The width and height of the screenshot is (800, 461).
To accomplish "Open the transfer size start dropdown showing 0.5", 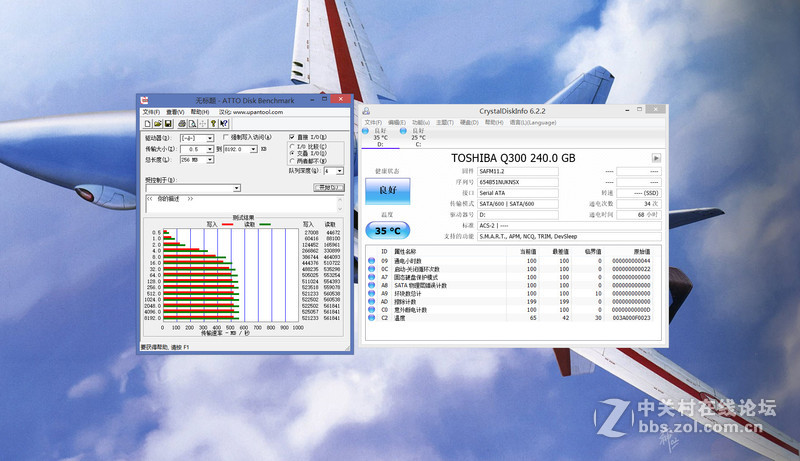I will pos(210,149).
